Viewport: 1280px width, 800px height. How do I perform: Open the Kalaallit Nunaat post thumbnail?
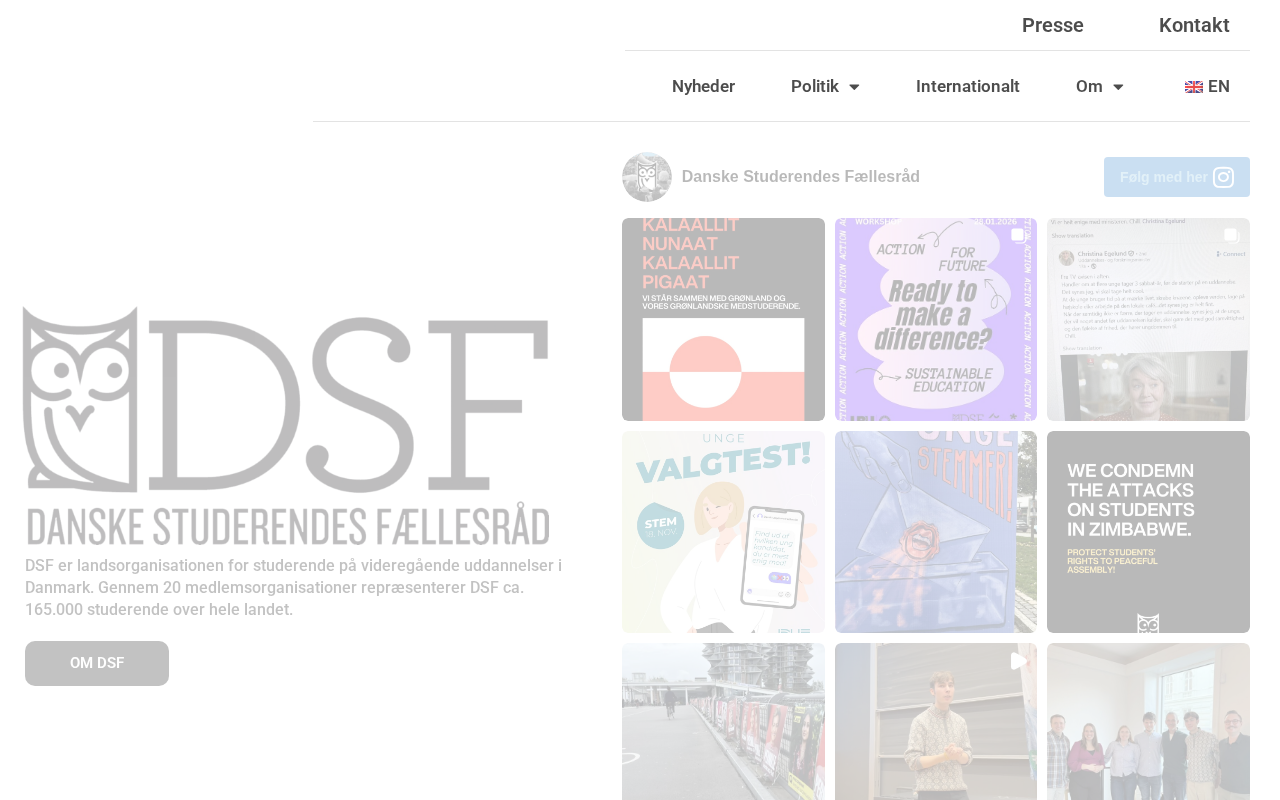tap(723, 319)
